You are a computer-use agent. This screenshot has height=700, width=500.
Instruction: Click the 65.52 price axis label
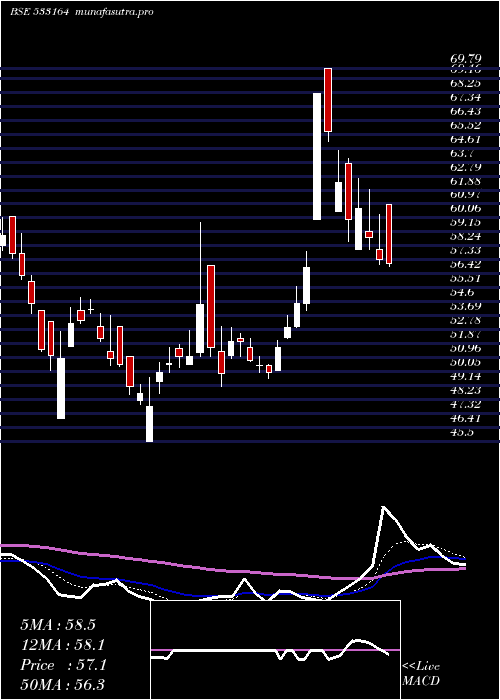(465, 125)
